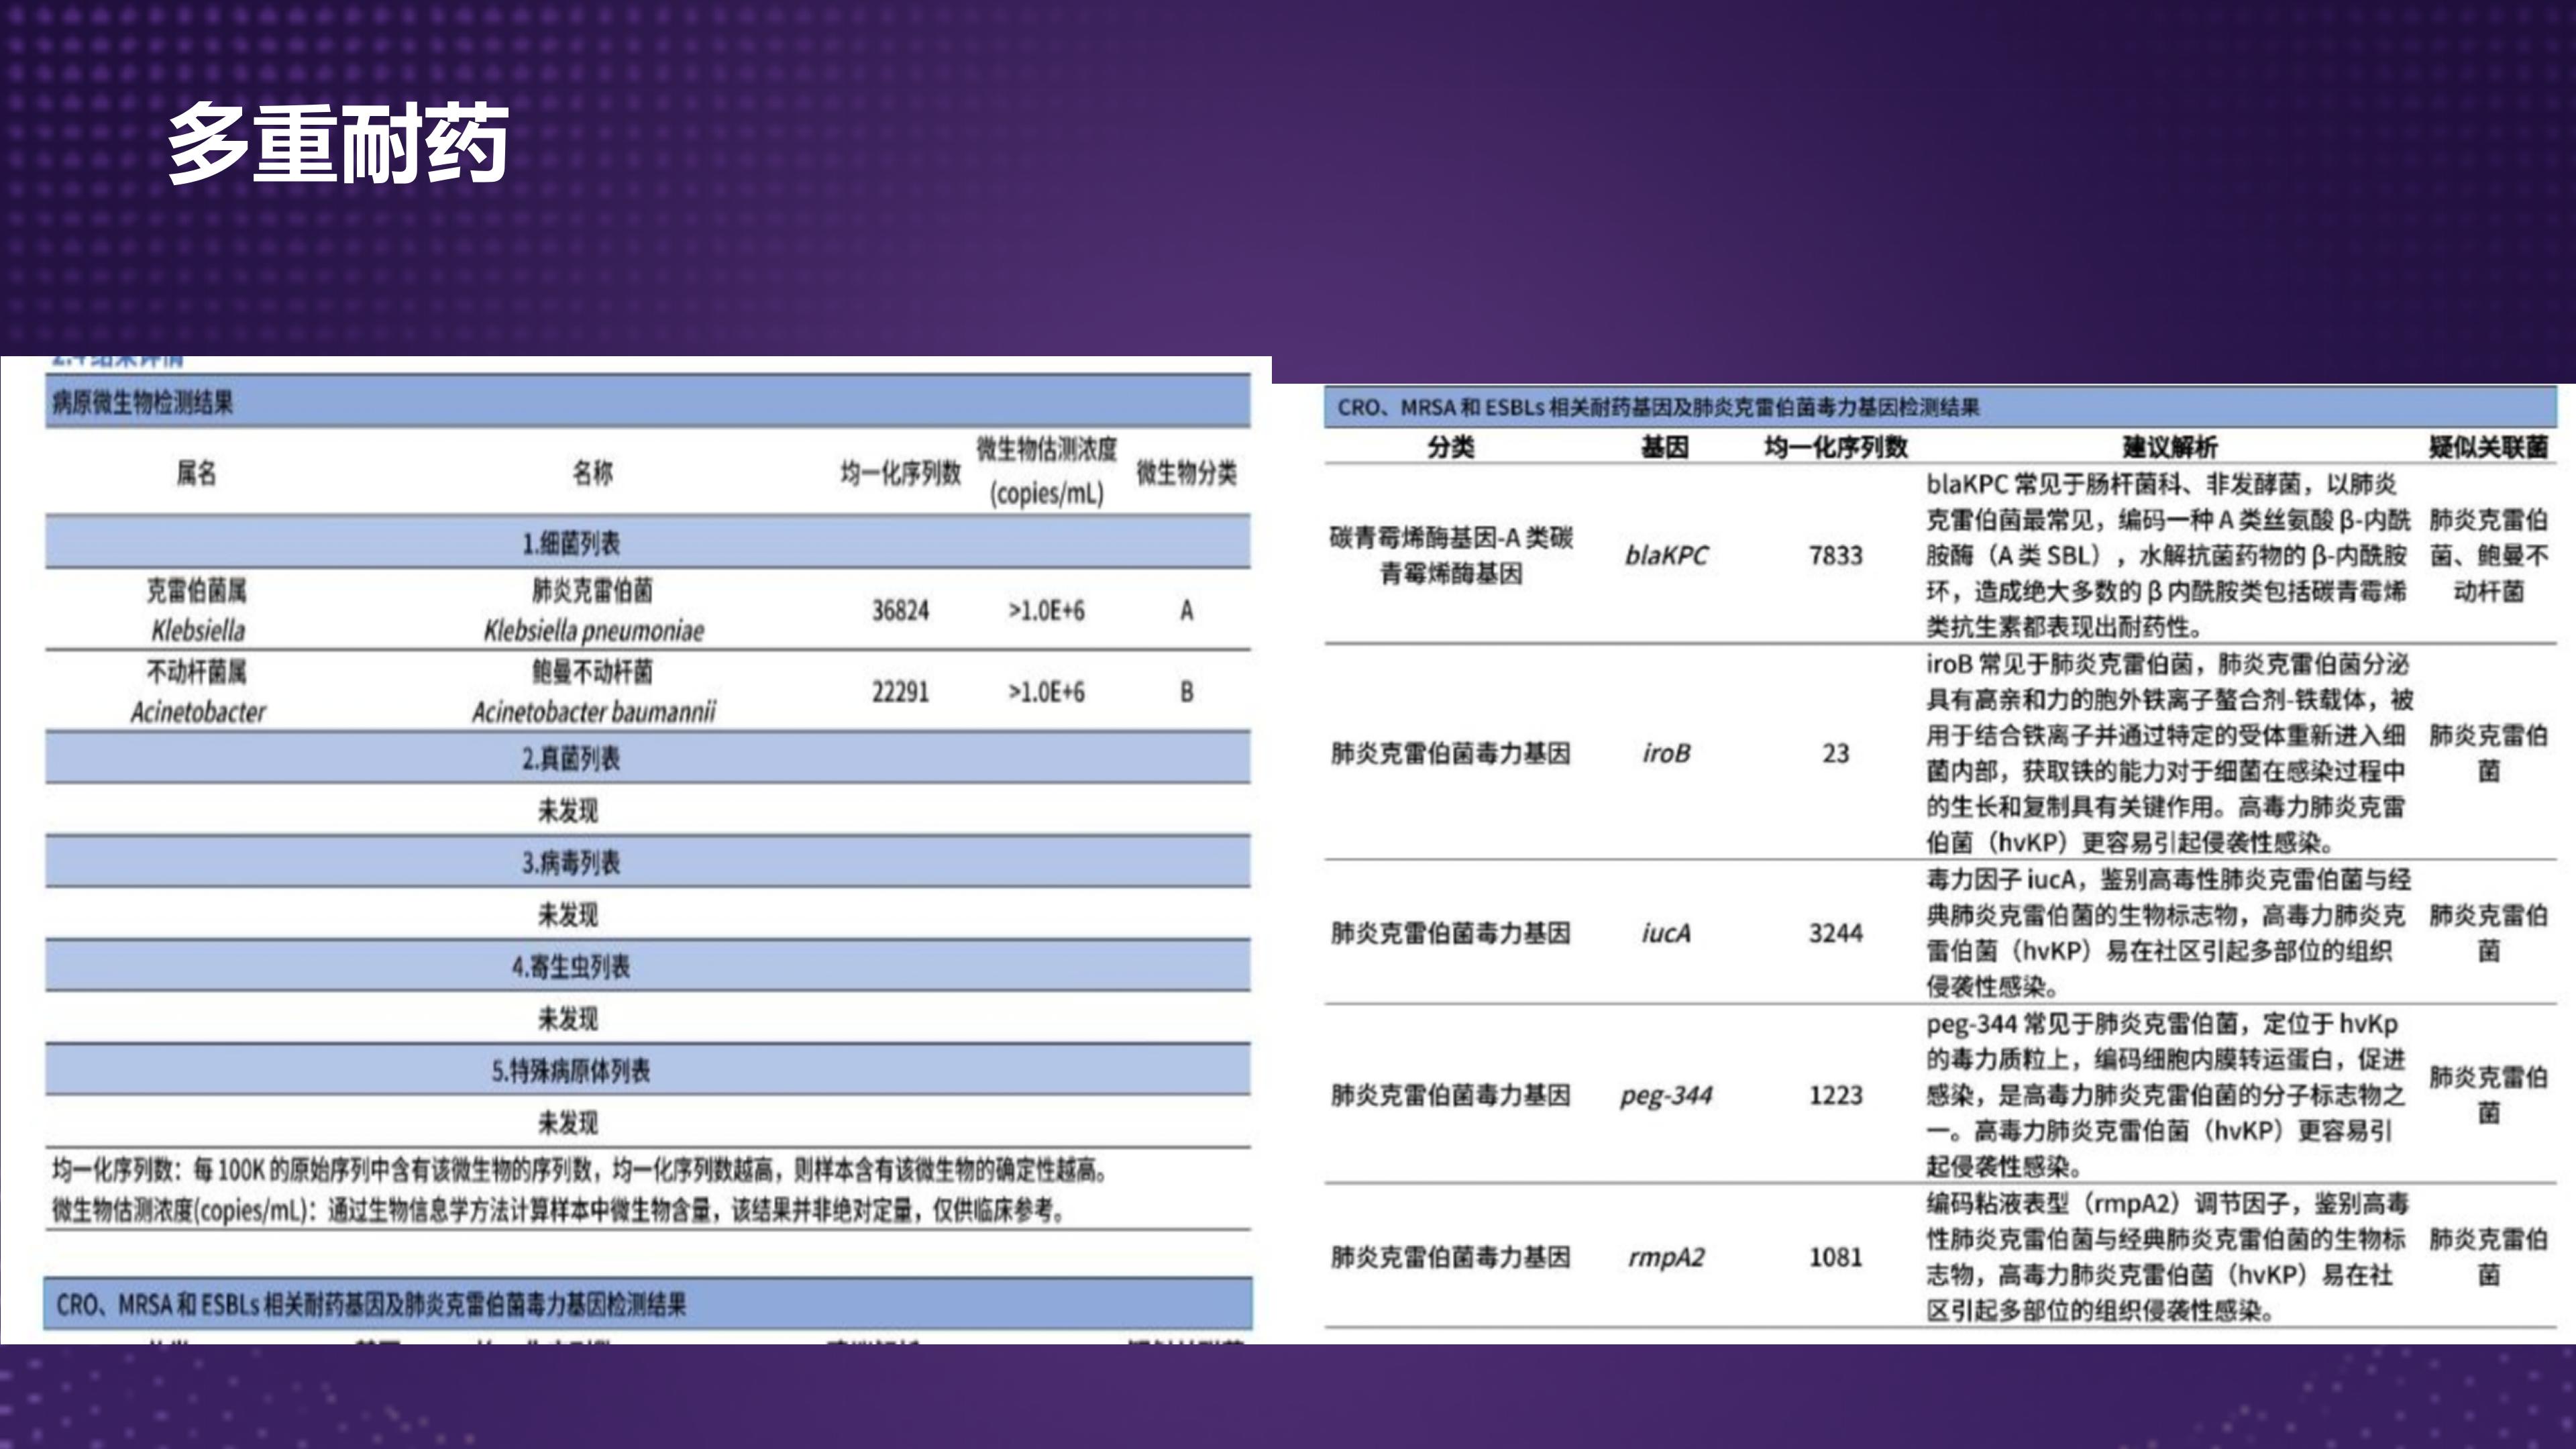Viewport: 2576px width, 1449px height.
Task: Select the 7833 sequence count cell
Action: (x=1835, y=555)
